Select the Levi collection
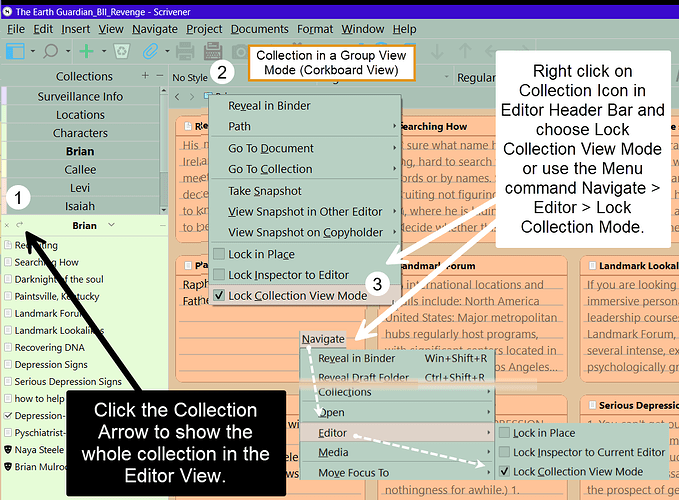Image resolution: width=679 pixels, height=500 pixels. [x=80, y=188]
